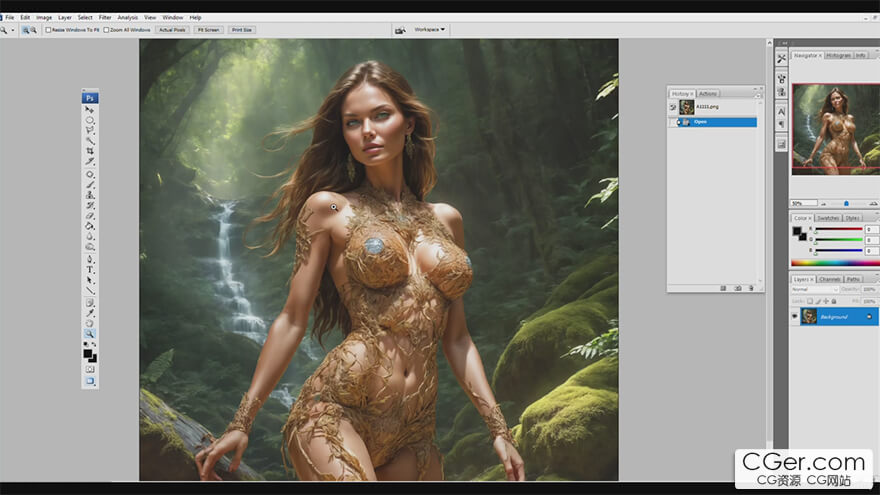Select the Magic Wand tool
880x495 pixels.
[90, 141]
